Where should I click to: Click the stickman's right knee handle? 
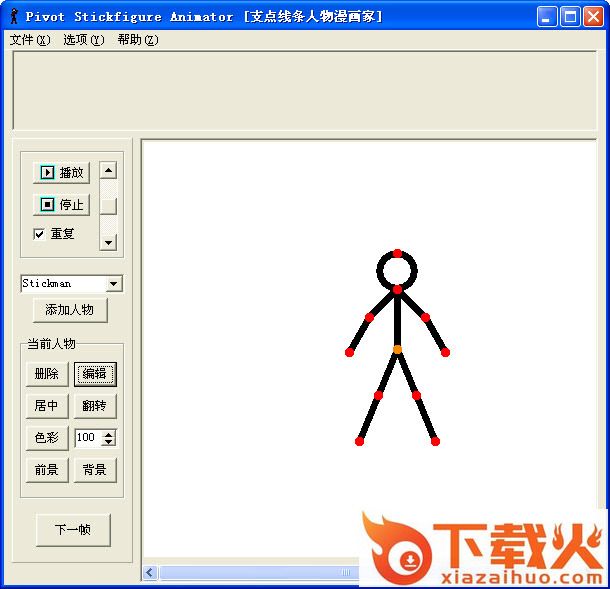[x=416, y=396]
